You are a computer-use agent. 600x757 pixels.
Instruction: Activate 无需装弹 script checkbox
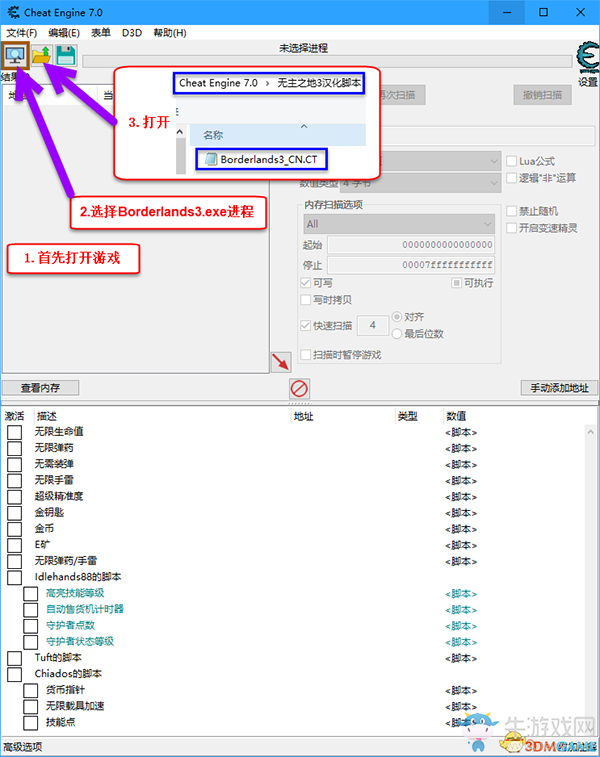tap(14, 464)
